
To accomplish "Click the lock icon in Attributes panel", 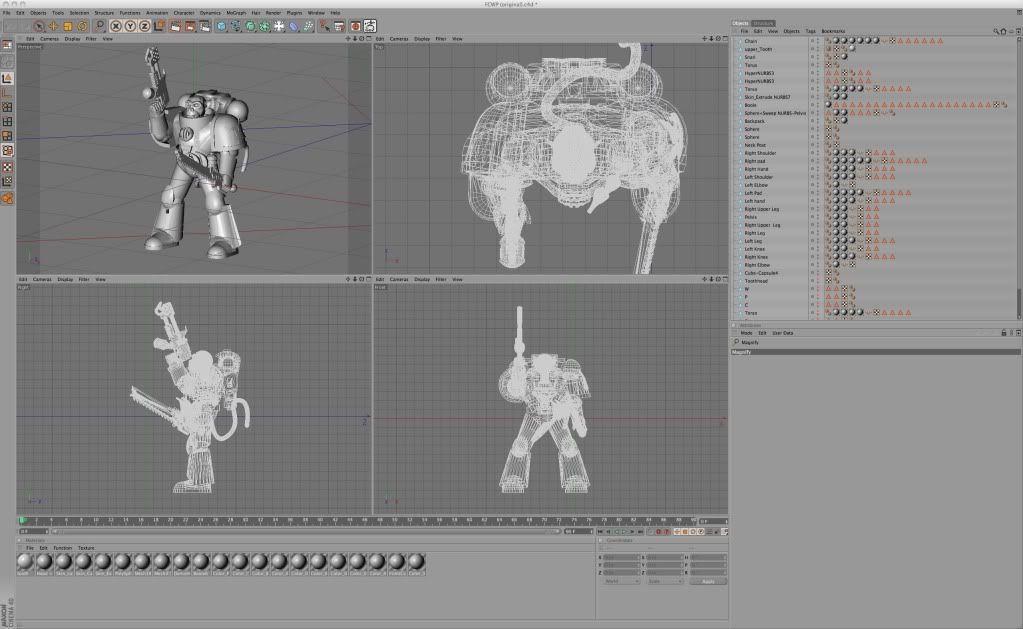I will click(x=1003, y=333).
